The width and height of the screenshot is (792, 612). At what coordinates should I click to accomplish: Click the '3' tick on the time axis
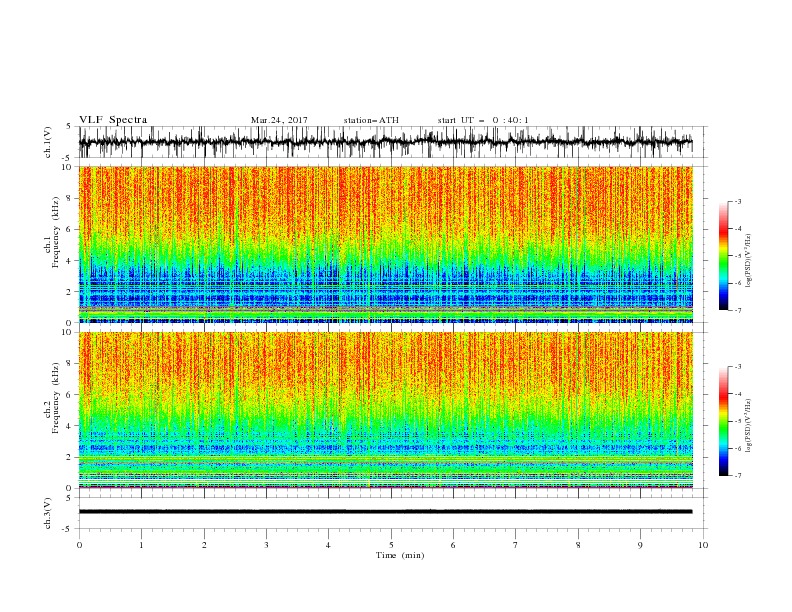266,545
